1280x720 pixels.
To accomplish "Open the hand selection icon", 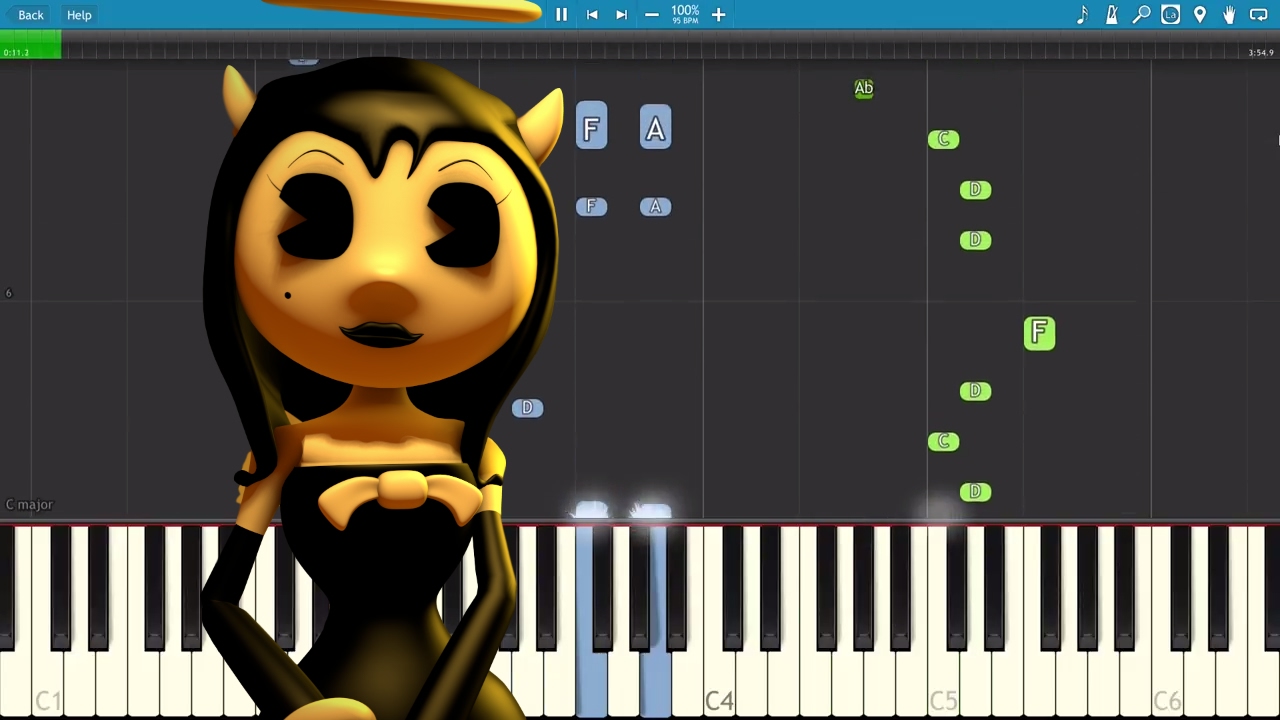I will pyautogui.click(x=1229, y=15).
